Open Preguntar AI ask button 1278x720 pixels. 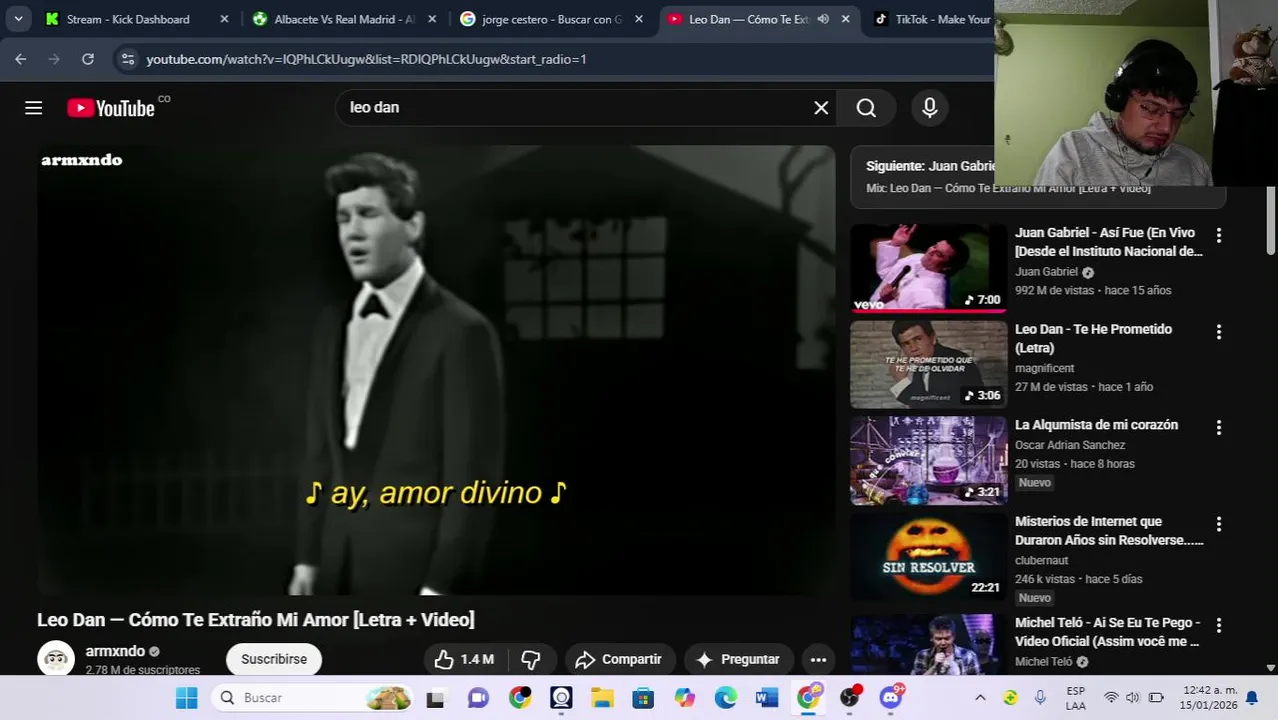tap(738, 659)
